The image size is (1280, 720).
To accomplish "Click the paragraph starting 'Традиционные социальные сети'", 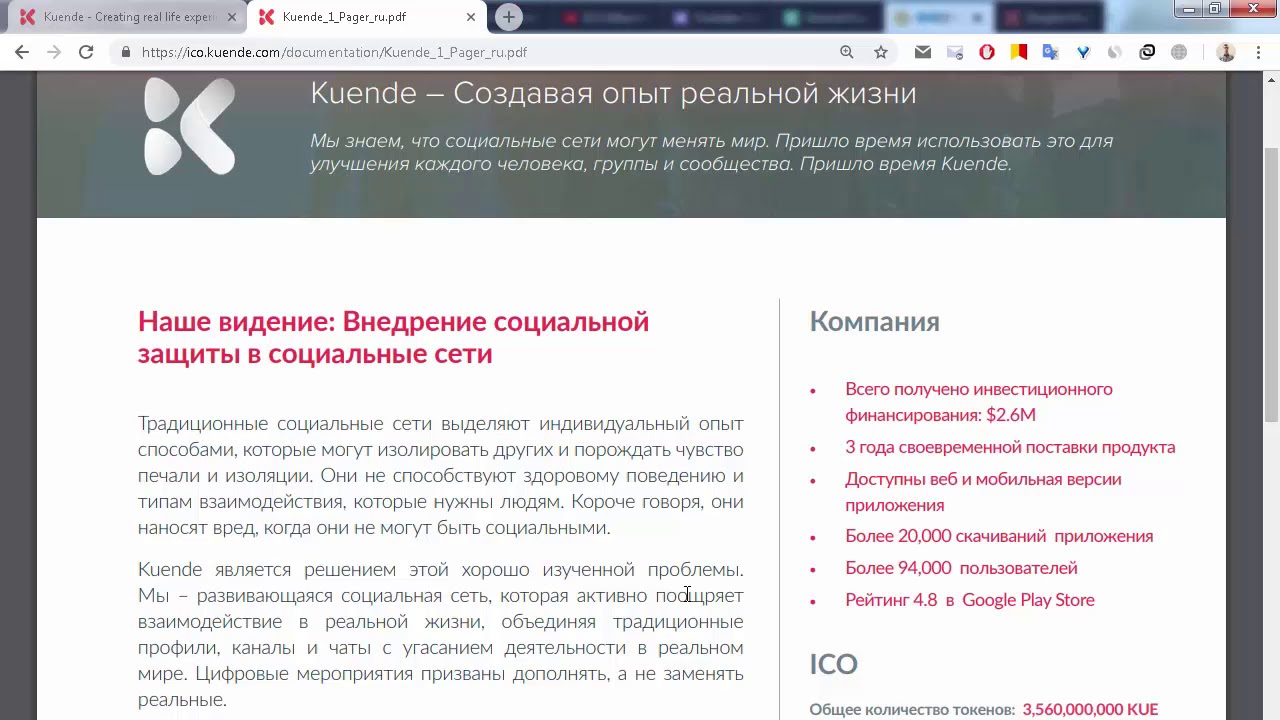I will click(x=440, y=475).
